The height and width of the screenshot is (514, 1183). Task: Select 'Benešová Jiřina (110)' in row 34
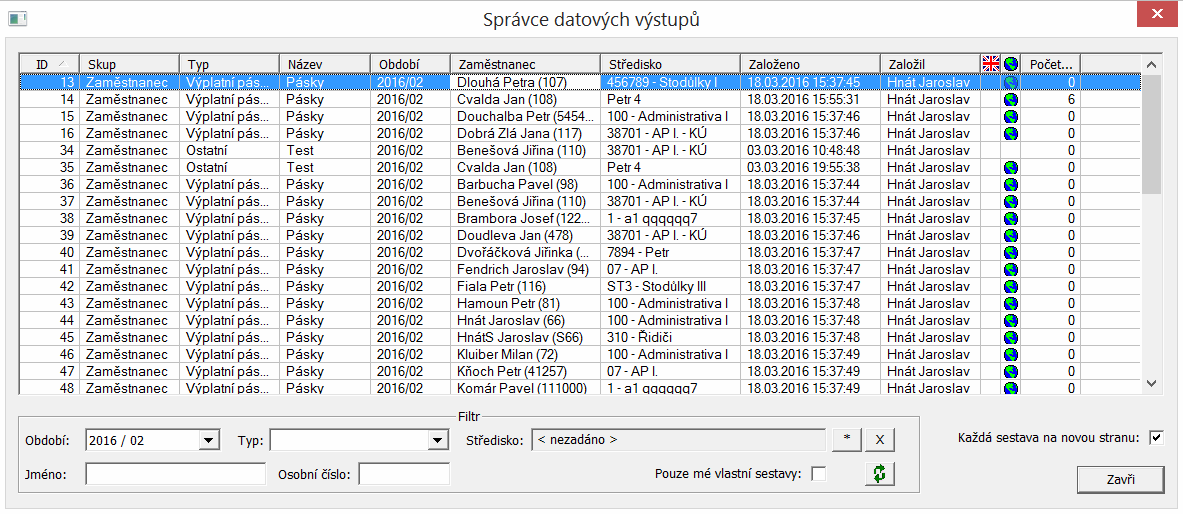click(525, 150)
